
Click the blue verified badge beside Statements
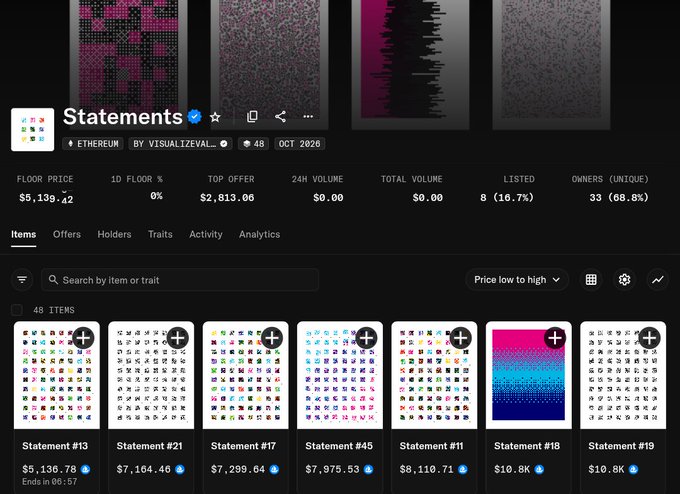194,117
